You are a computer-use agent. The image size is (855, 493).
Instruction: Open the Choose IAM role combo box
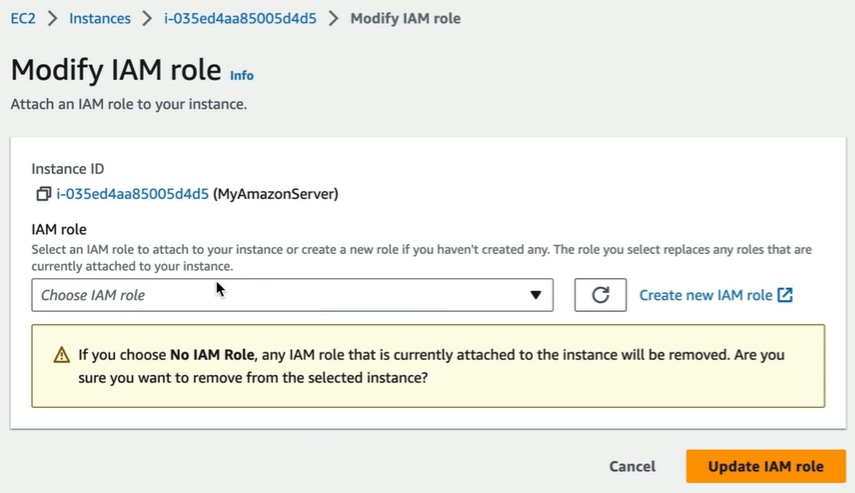[292, 295]
